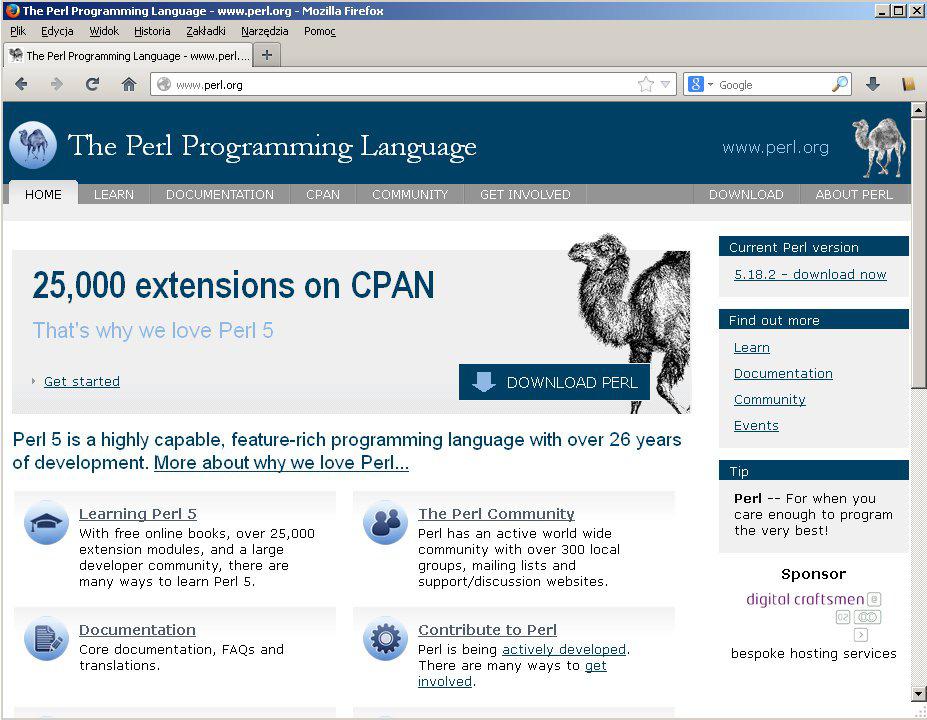
Task: Open the Google search engine selector
Action: [700, 85]
